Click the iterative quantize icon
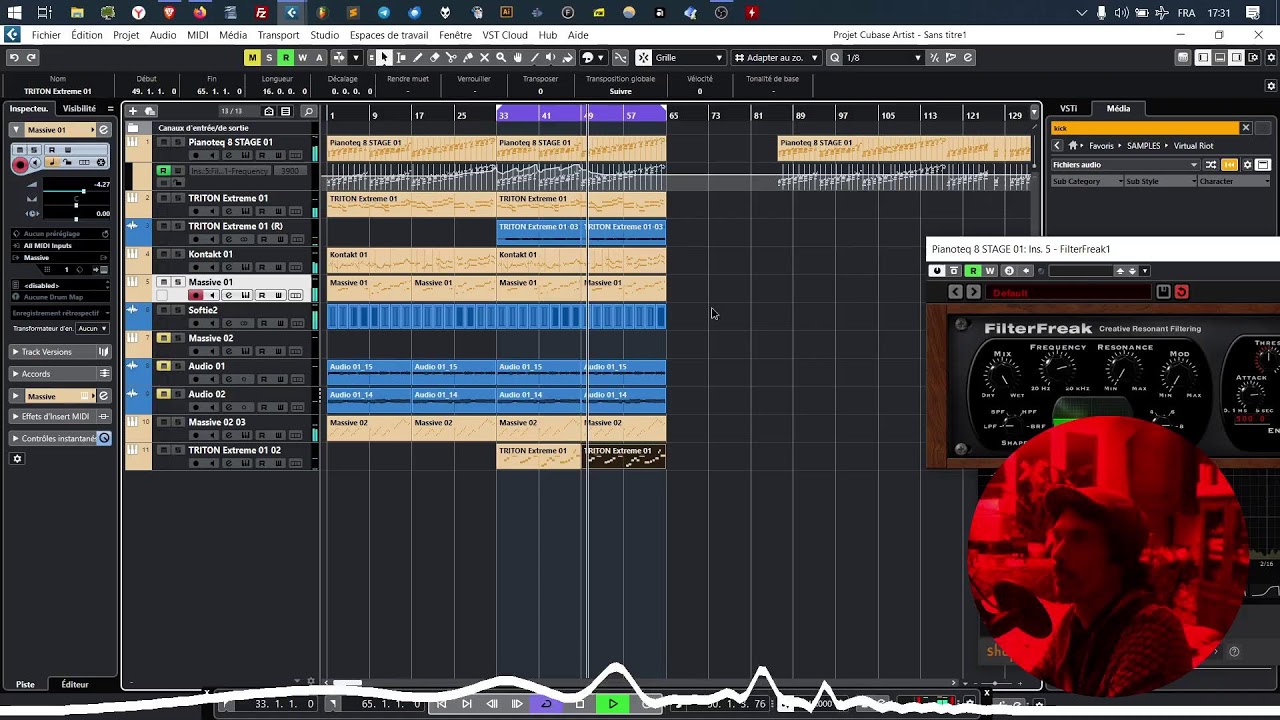1280x720 pixels. point(935,57)
